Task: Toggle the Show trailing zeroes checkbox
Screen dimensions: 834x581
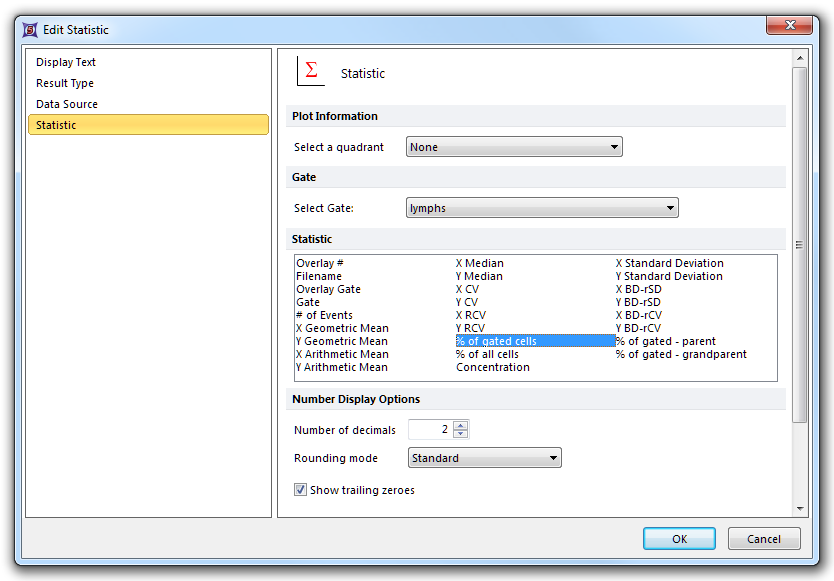Action: coord(300,490)
